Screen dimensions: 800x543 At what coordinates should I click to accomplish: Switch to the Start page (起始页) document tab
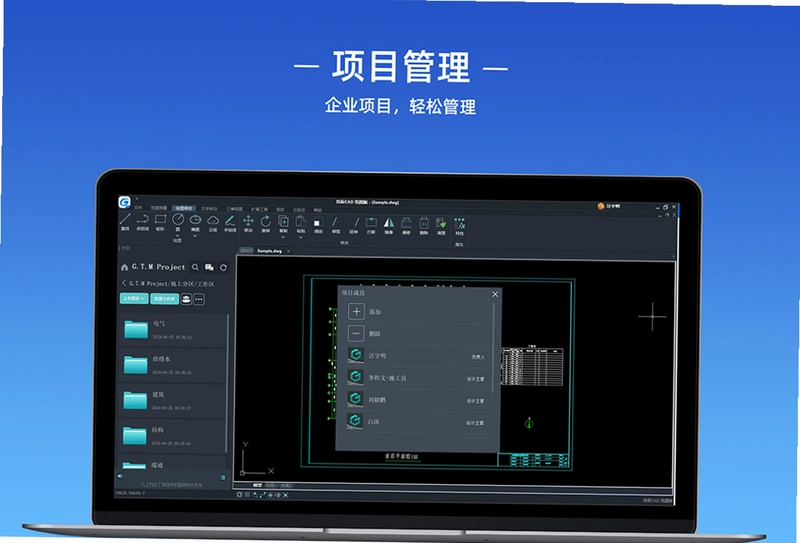tap(246, 251)
